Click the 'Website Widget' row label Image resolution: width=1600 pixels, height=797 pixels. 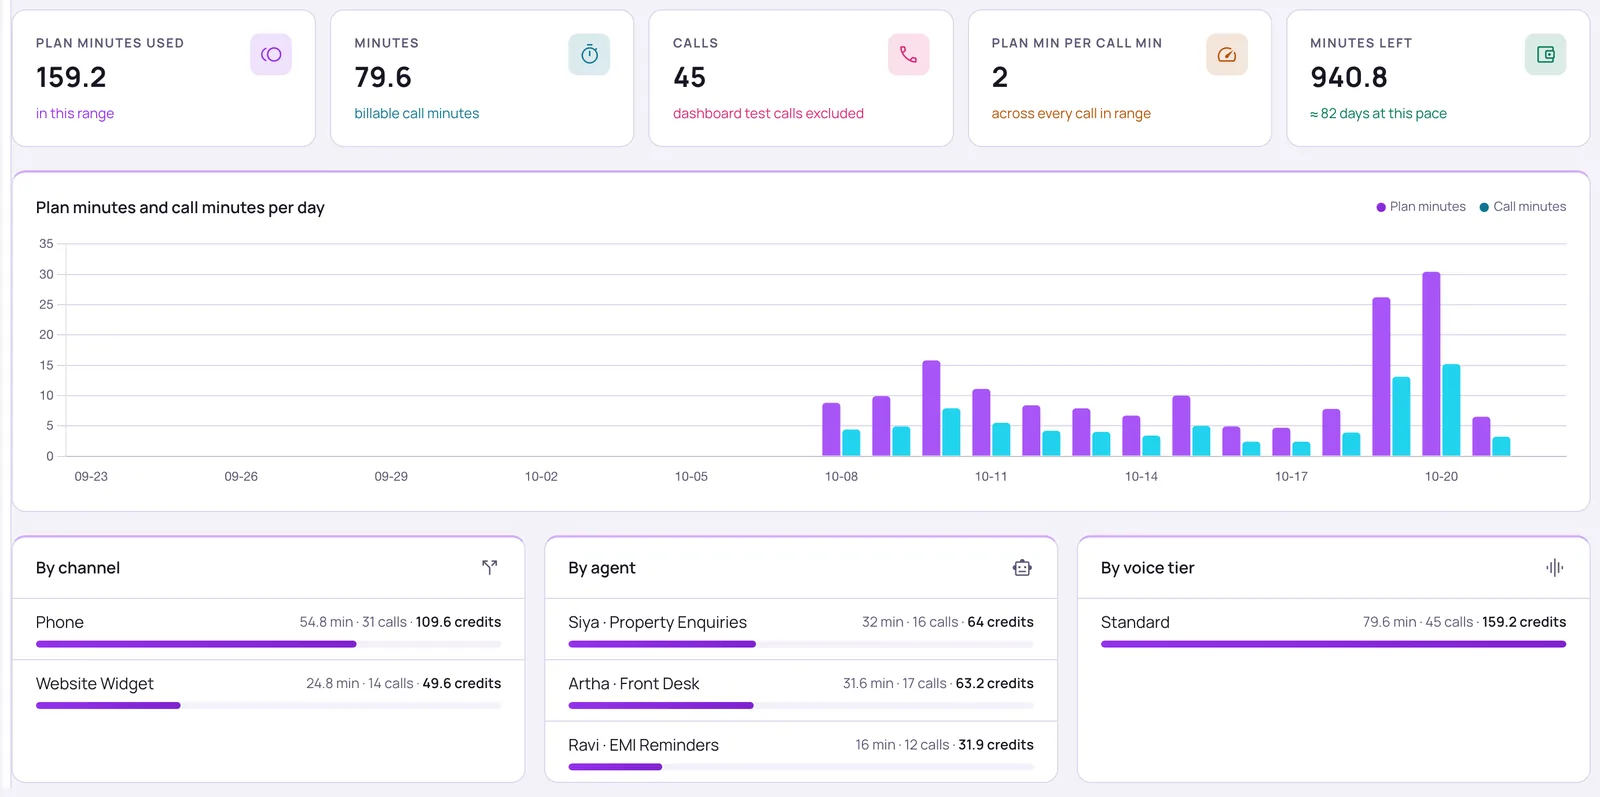[95, 684]
